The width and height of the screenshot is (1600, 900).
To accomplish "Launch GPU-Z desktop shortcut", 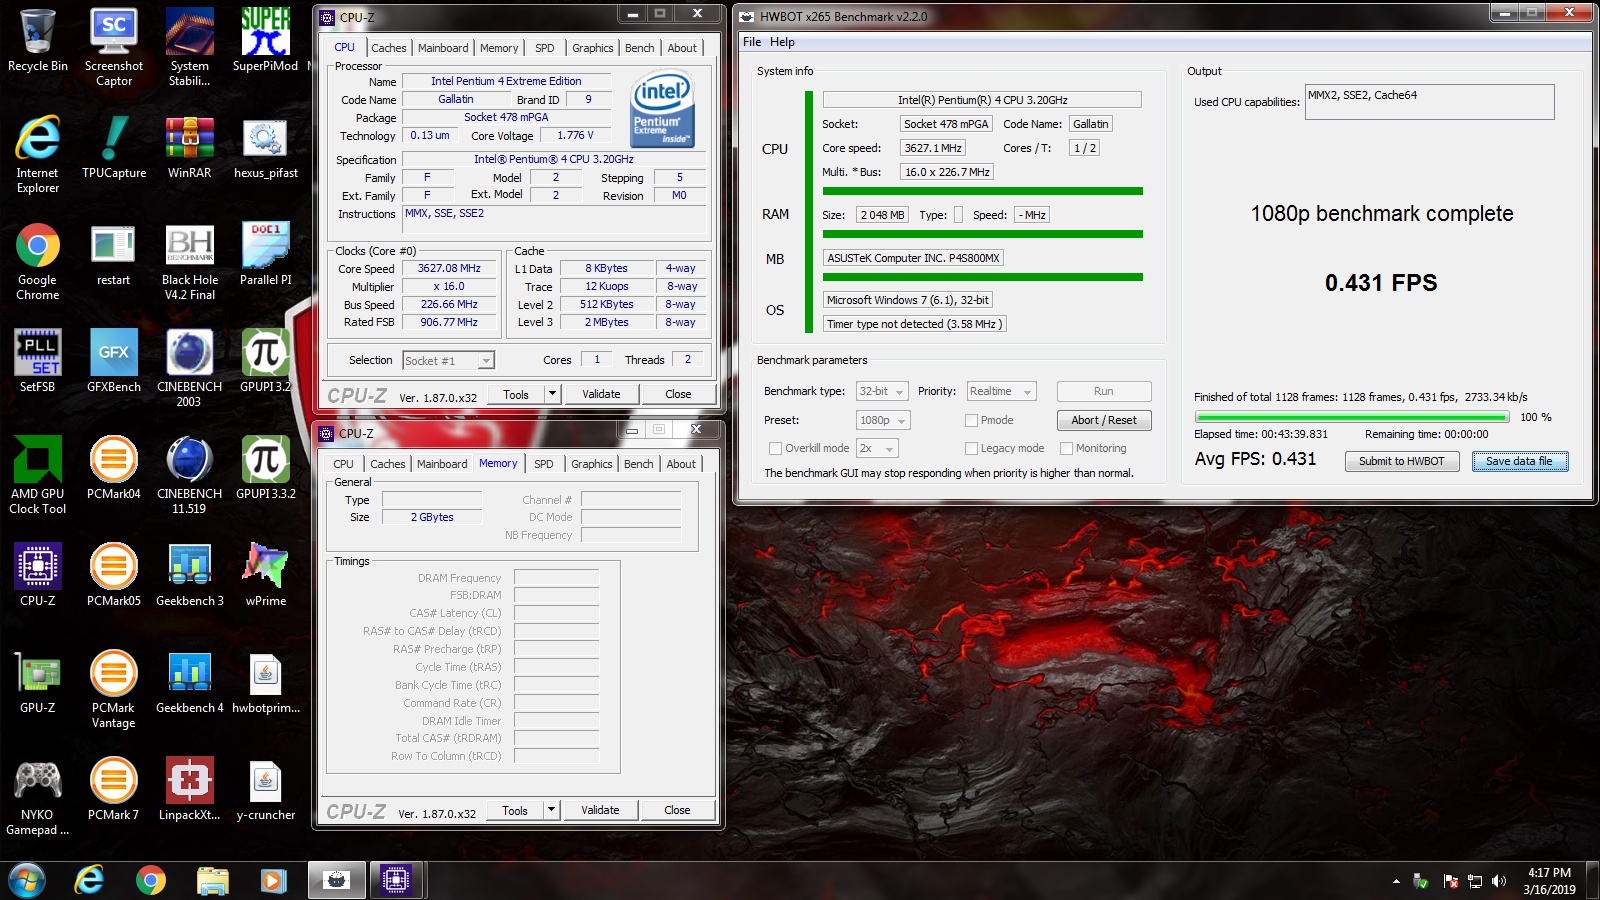I will 38,683.
